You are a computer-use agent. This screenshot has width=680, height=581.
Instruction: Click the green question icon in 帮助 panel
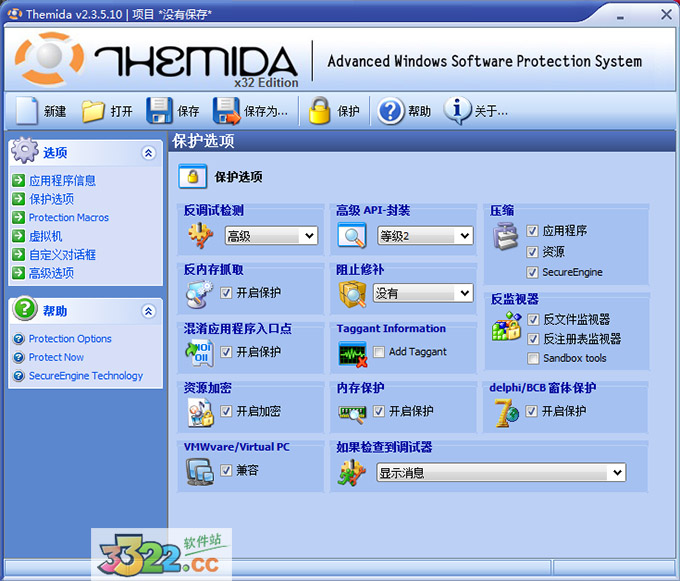(x=25, y=309)
